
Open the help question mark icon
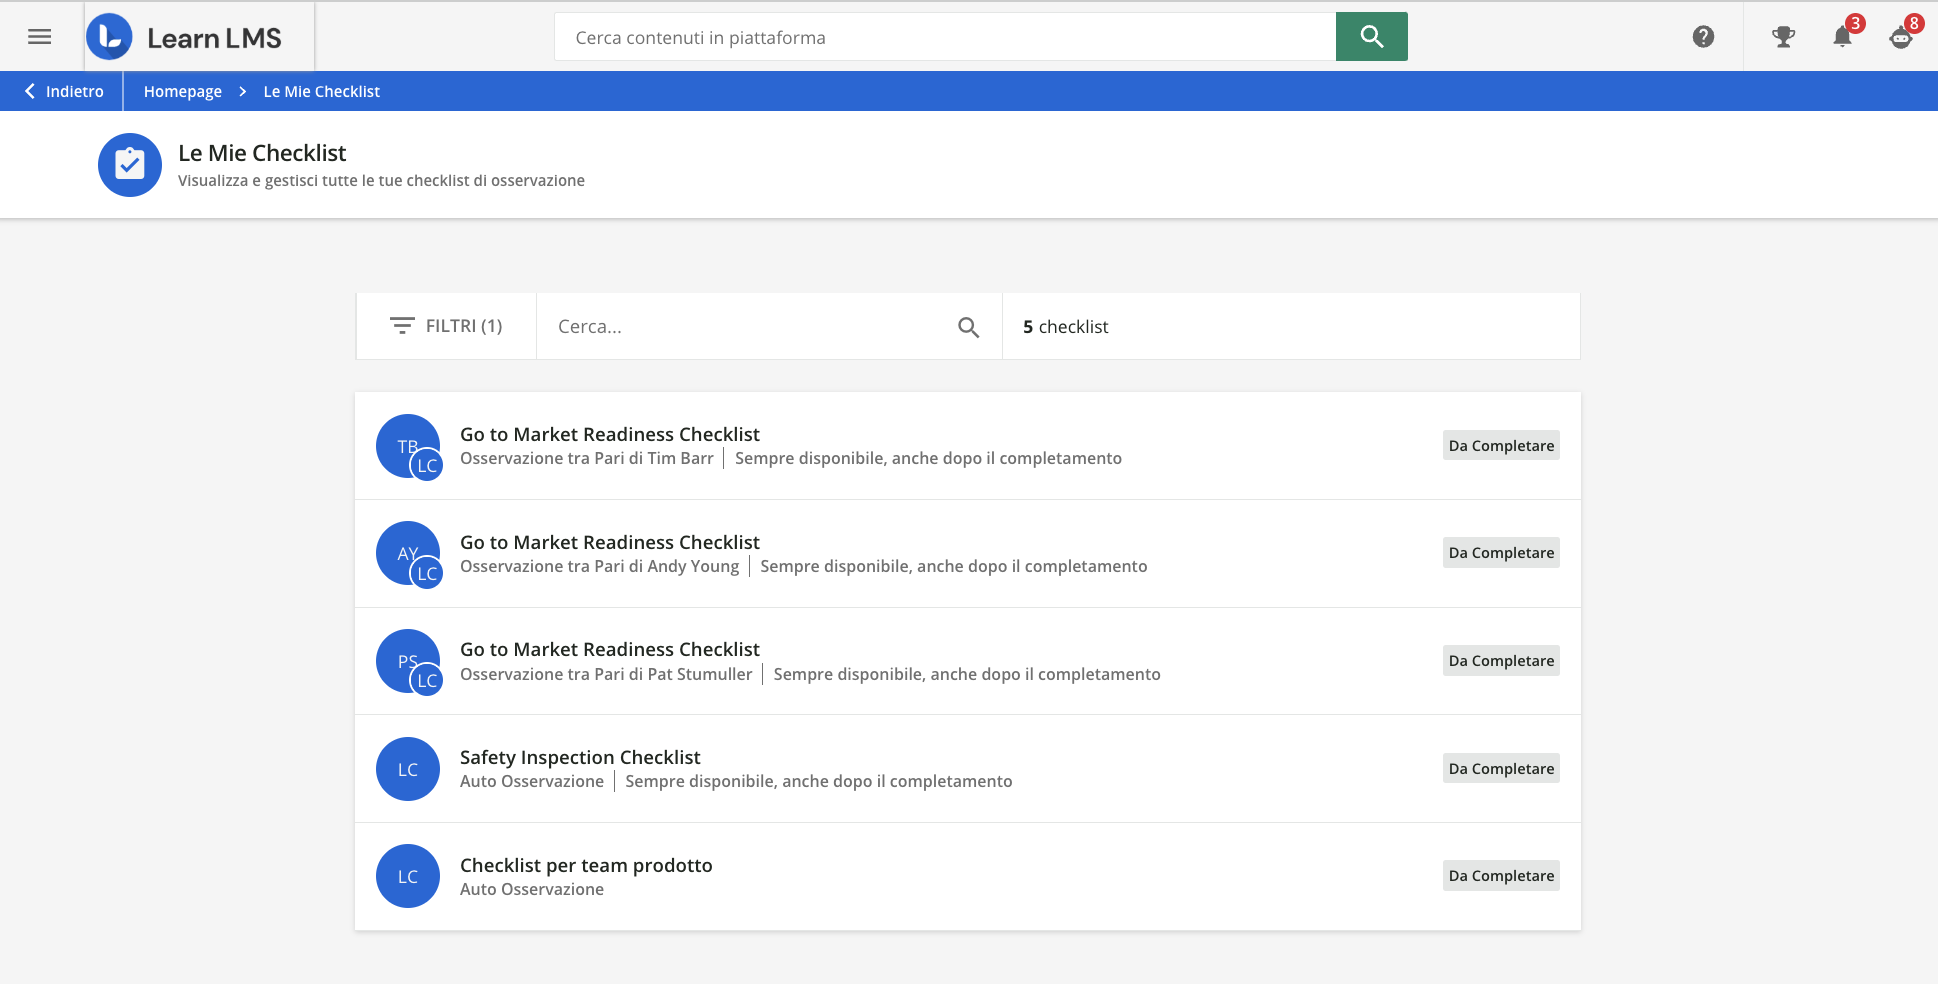tap(1703, 37)
